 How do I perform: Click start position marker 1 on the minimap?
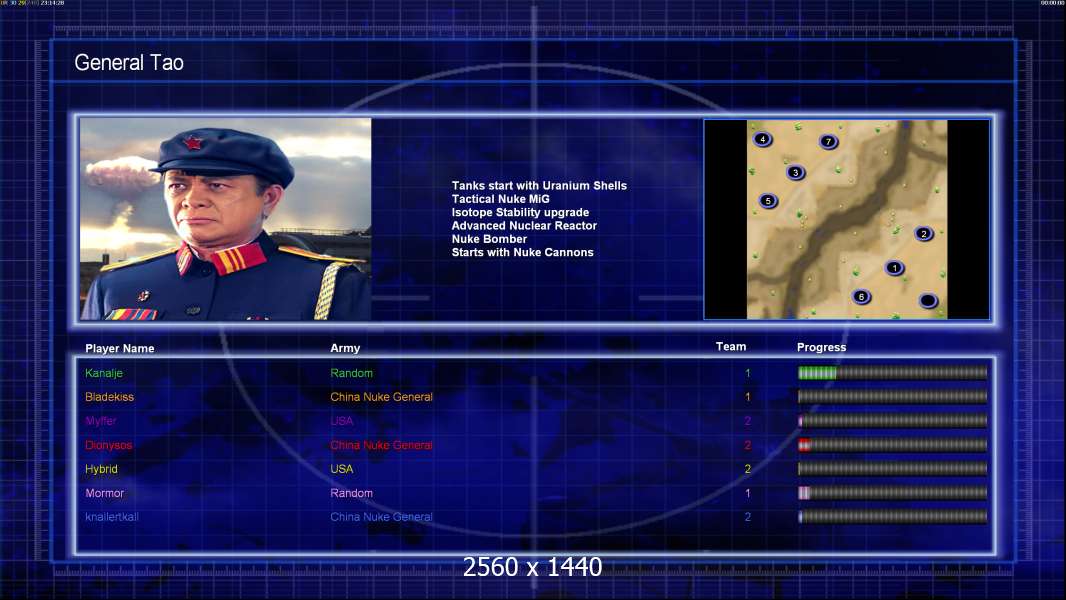point(895,268)
